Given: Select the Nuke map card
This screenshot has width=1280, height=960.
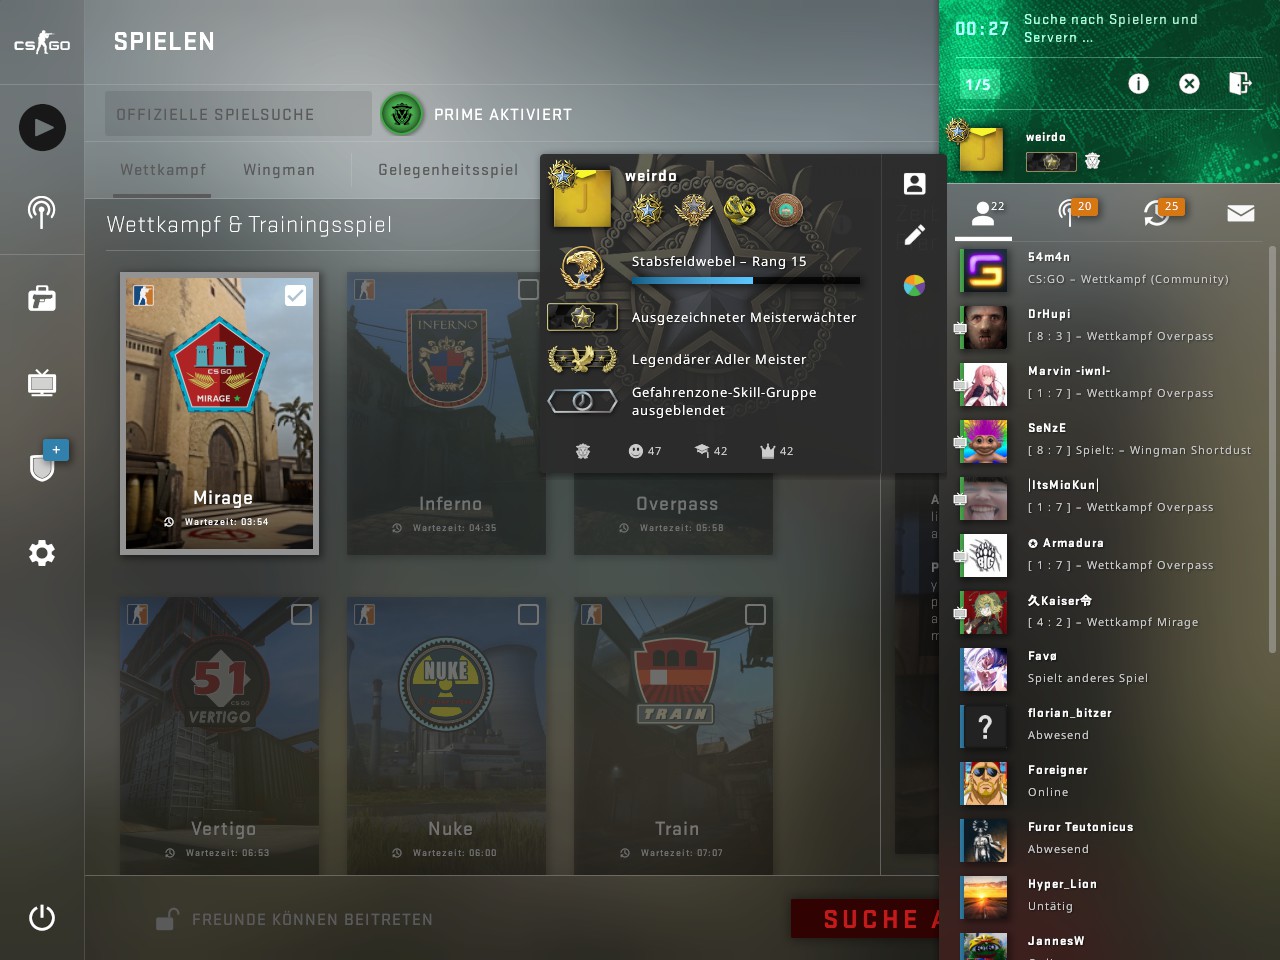Looking at the screenshot, I should pos(446,736).
